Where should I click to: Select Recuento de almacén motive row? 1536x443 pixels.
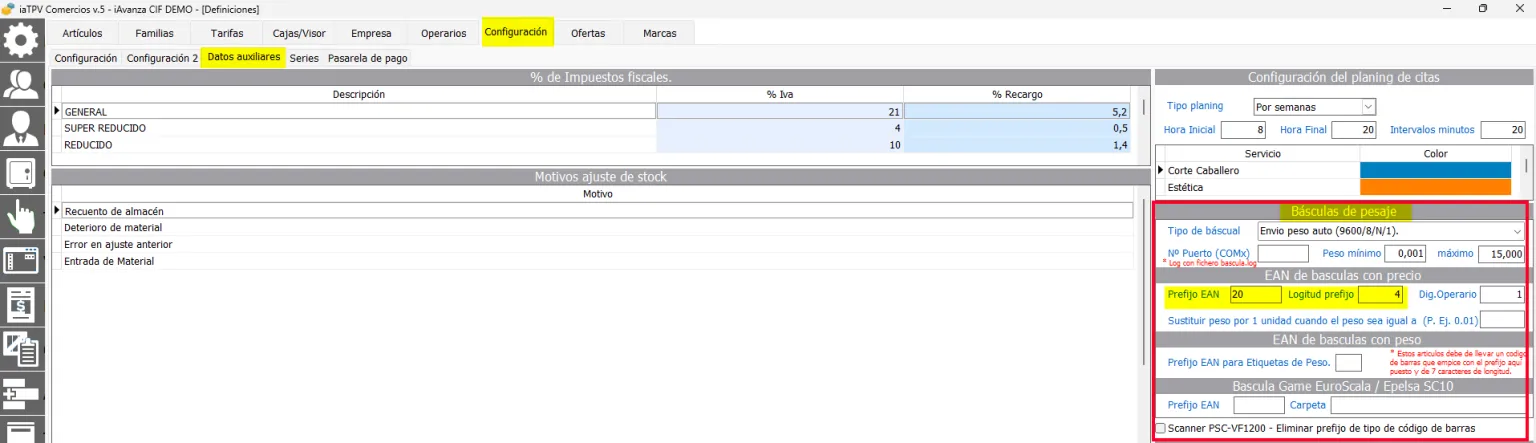click(597, 211)
